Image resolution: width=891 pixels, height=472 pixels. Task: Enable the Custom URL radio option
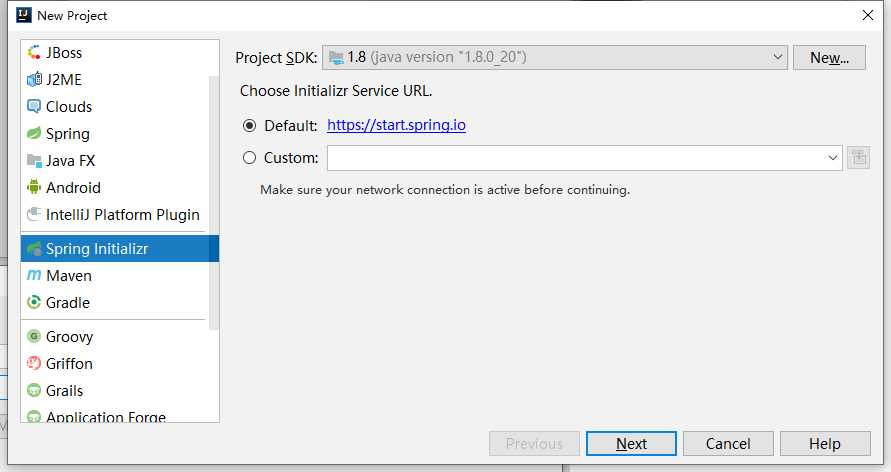(249, 157)
